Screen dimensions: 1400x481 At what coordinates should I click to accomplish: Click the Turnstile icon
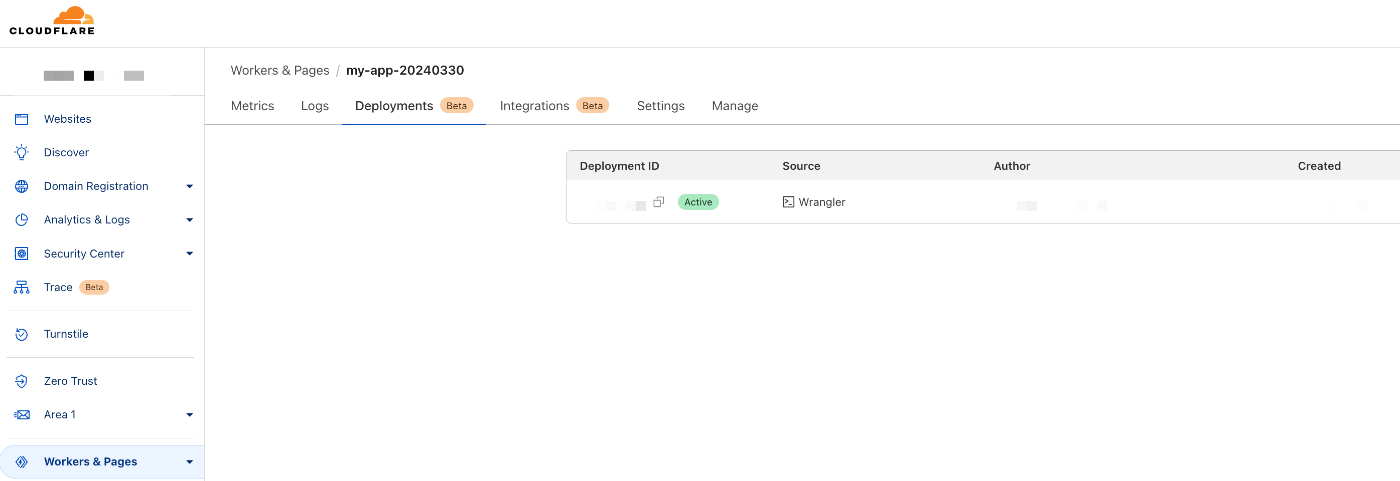click(21, 334)
